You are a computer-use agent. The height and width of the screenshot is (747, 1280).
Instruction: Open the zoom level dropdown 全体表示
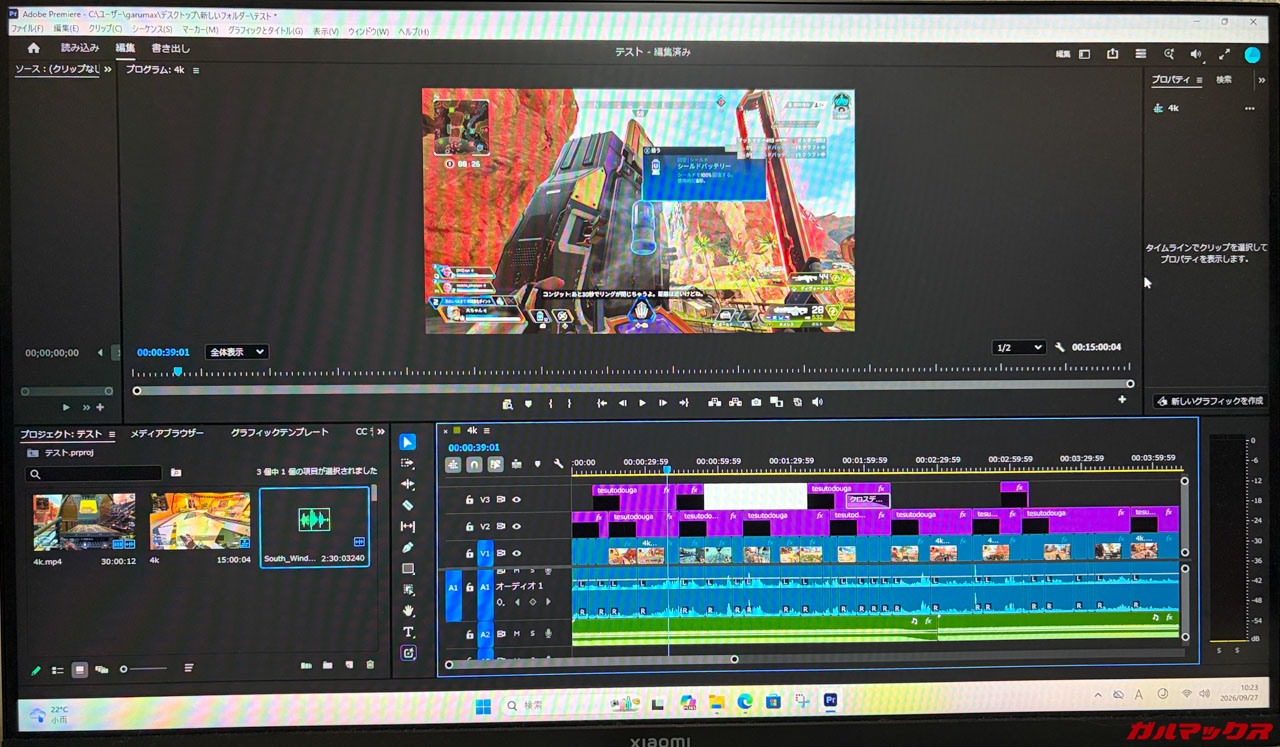(x=236, y=352)
